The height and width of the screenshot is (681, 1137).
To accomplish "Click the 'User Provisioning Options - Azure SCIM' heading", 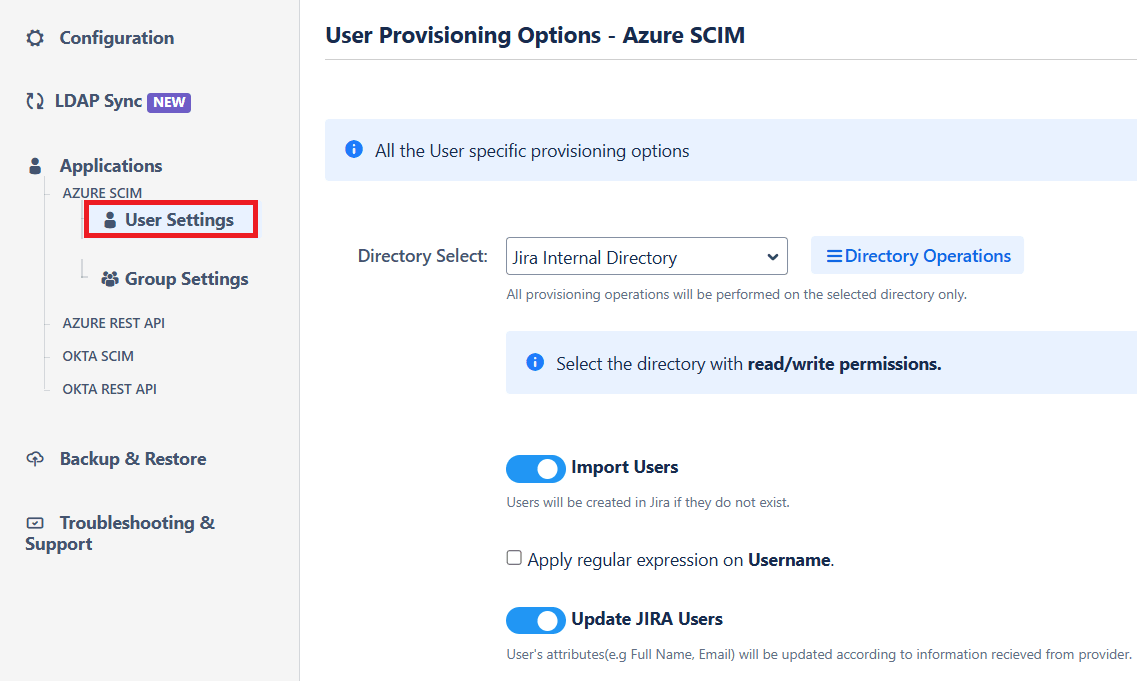I will click(535, 36).
